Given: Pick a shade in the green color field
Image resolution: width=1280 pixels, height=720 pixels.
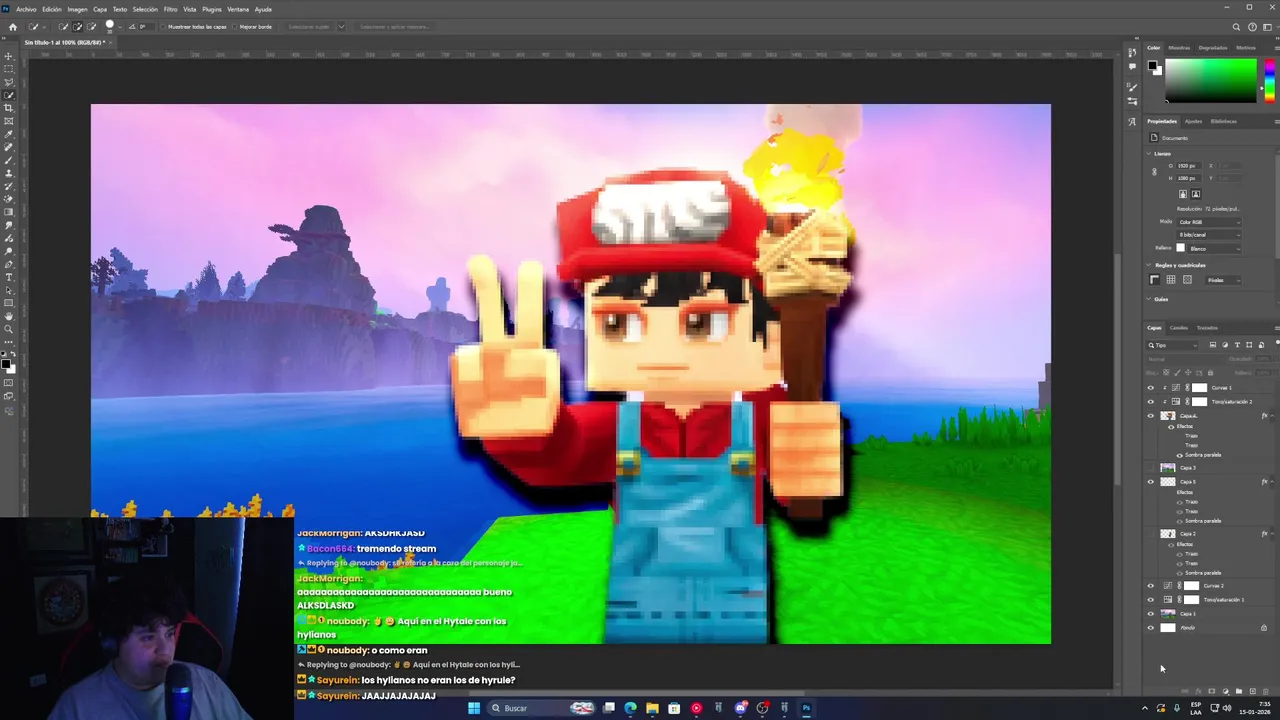Looking at the screenshot, I should point(1211,80).
